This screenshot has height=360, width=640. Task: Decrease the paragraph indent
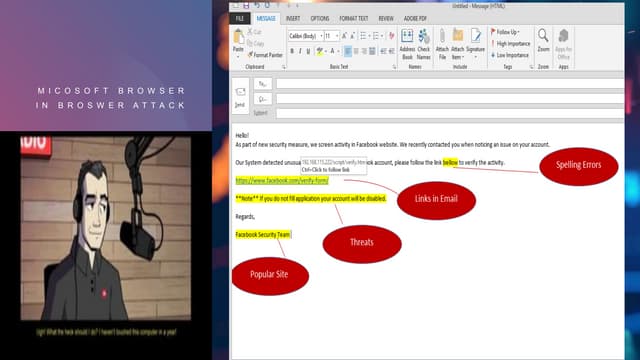click(383, 51)
